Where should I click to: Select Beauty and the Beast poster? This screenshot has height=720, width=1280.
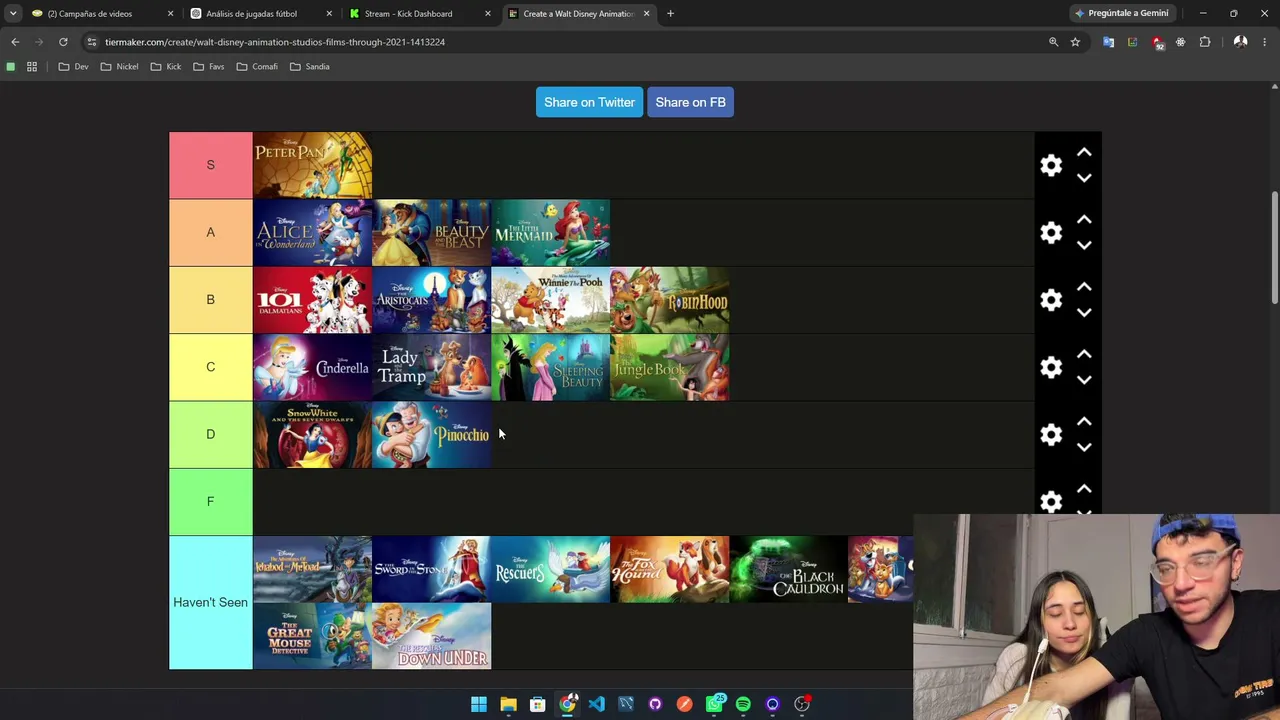[x=431, y=232]
